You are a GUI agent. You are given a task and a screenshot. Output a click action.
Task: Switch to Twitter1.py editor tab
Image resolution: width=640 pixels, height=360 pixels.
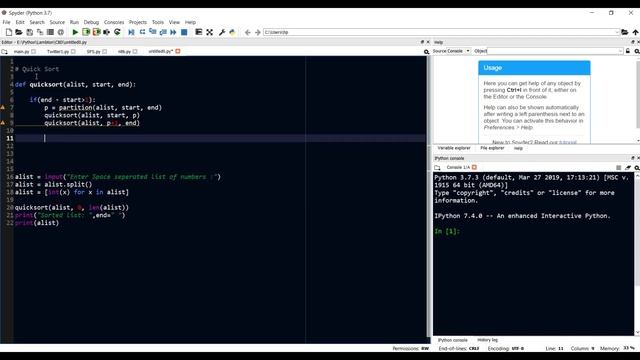[58, 51]
